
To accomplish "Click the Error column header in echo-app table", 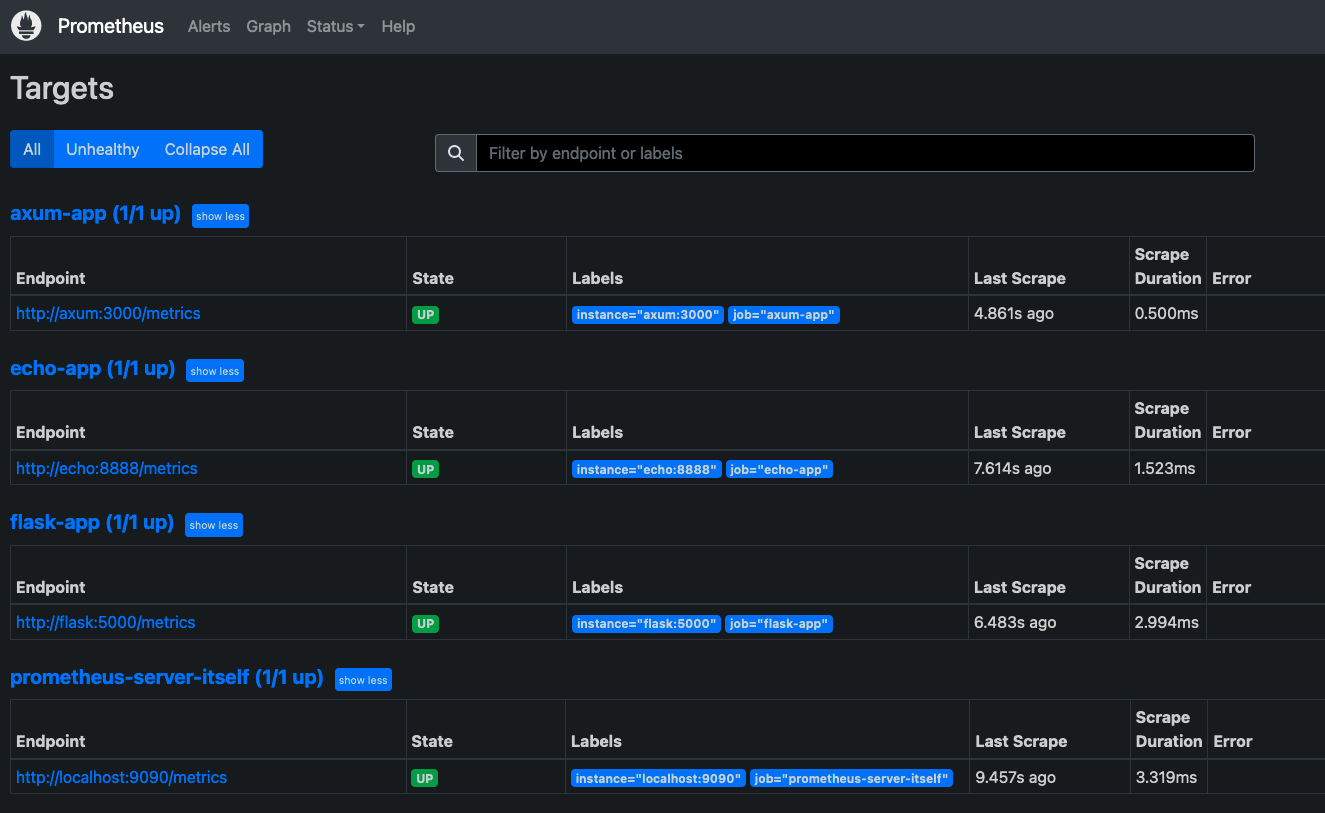I will 1231,432.
